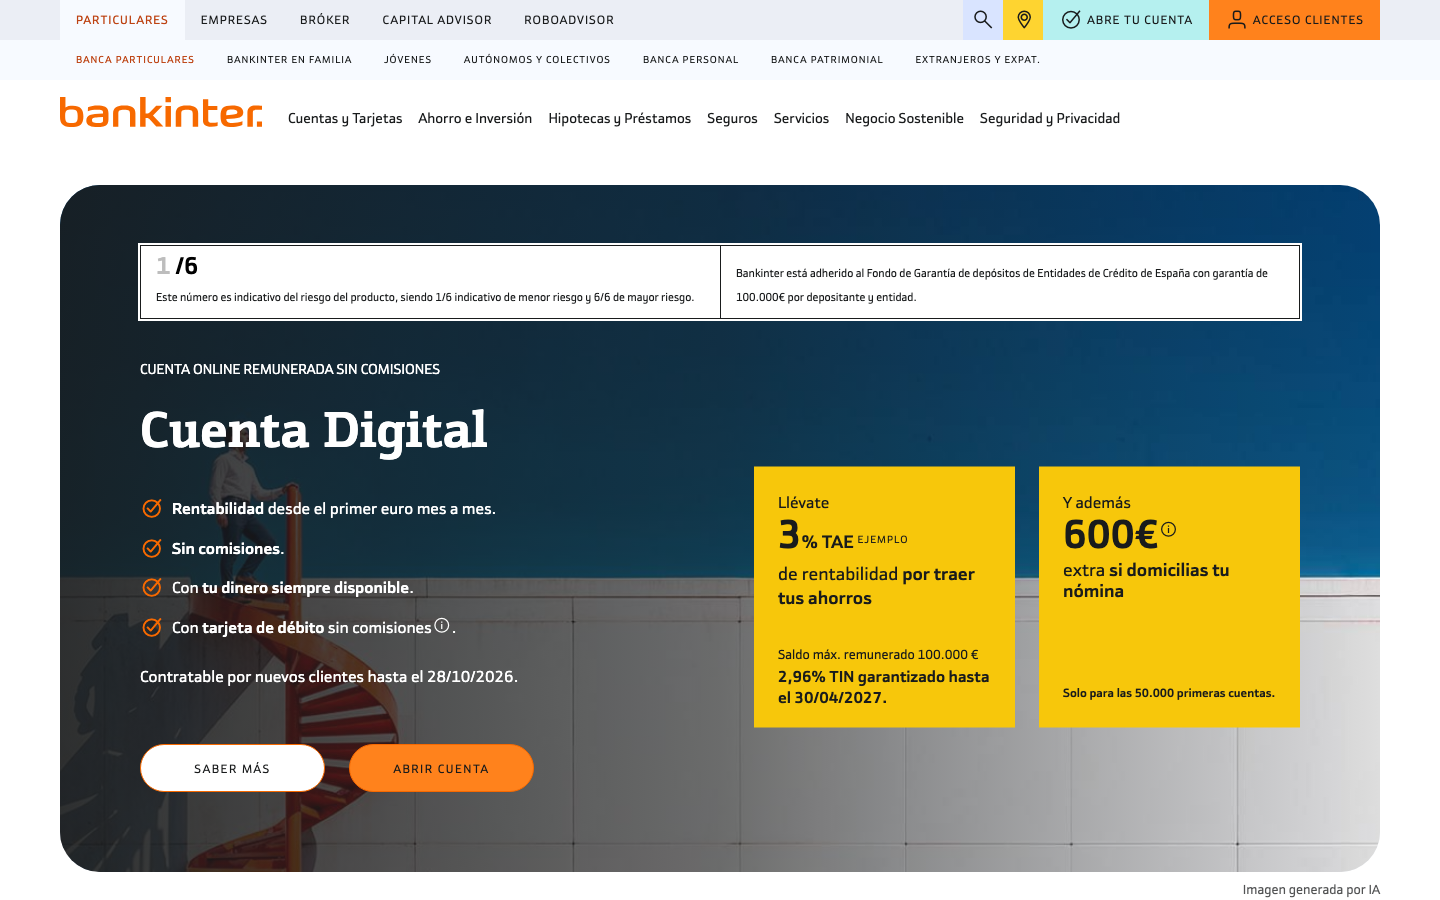
Task: Click 'Imagen generada por IA' caption
Action: point(1311,890)
